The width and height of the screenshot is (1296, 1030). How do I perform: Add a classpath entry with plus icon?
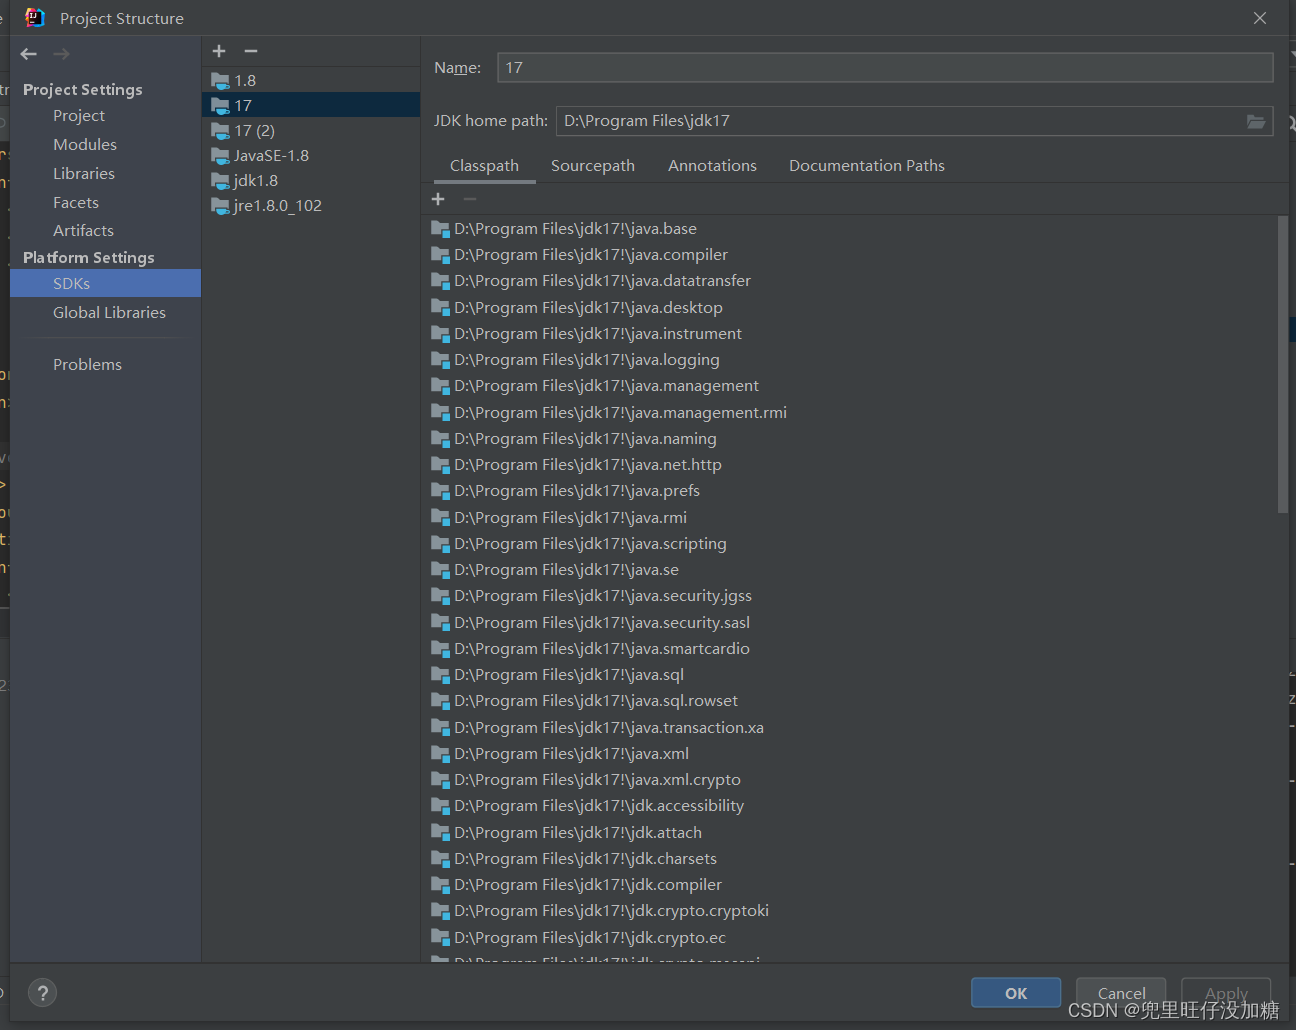pos(438,199)
